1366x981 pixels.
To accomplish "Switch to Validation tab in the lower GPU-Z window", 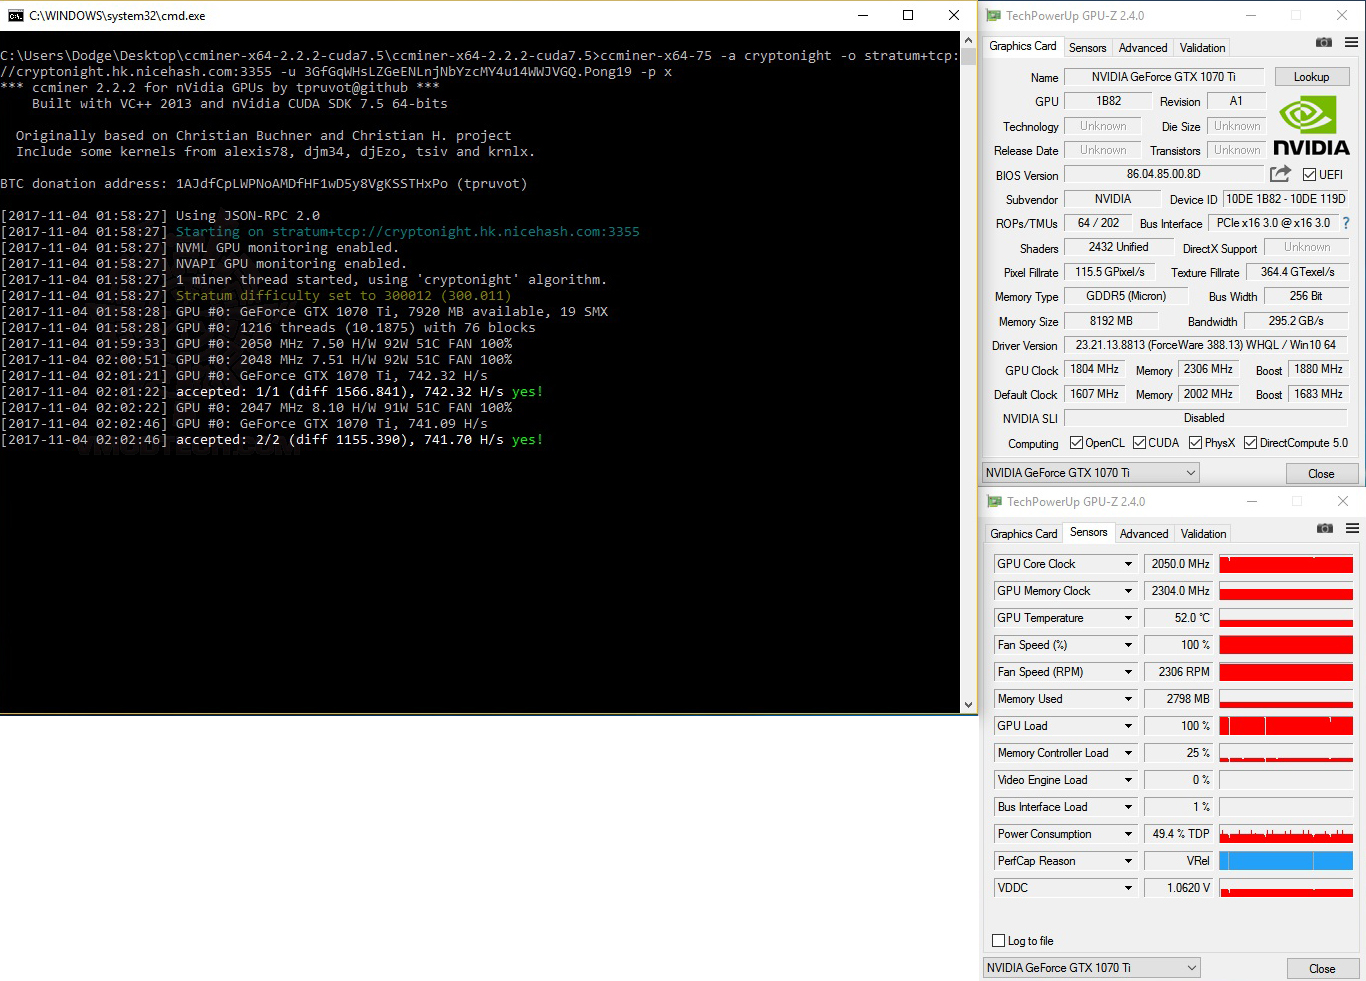I will click(1203, 534).
